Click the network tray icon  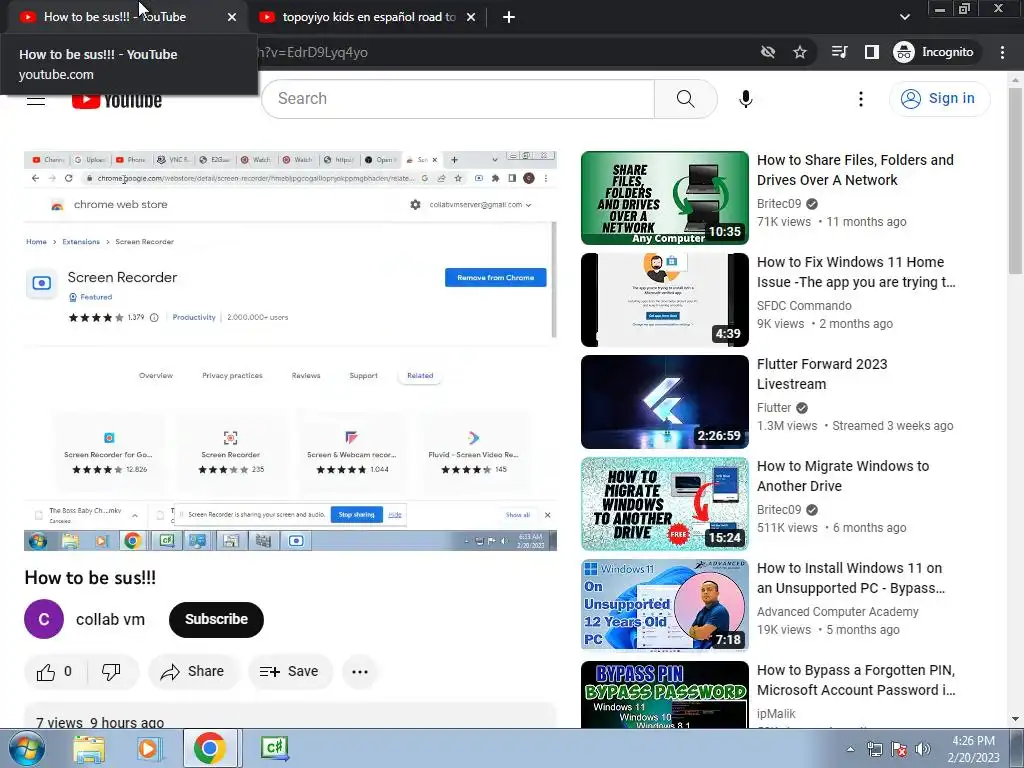874,749
